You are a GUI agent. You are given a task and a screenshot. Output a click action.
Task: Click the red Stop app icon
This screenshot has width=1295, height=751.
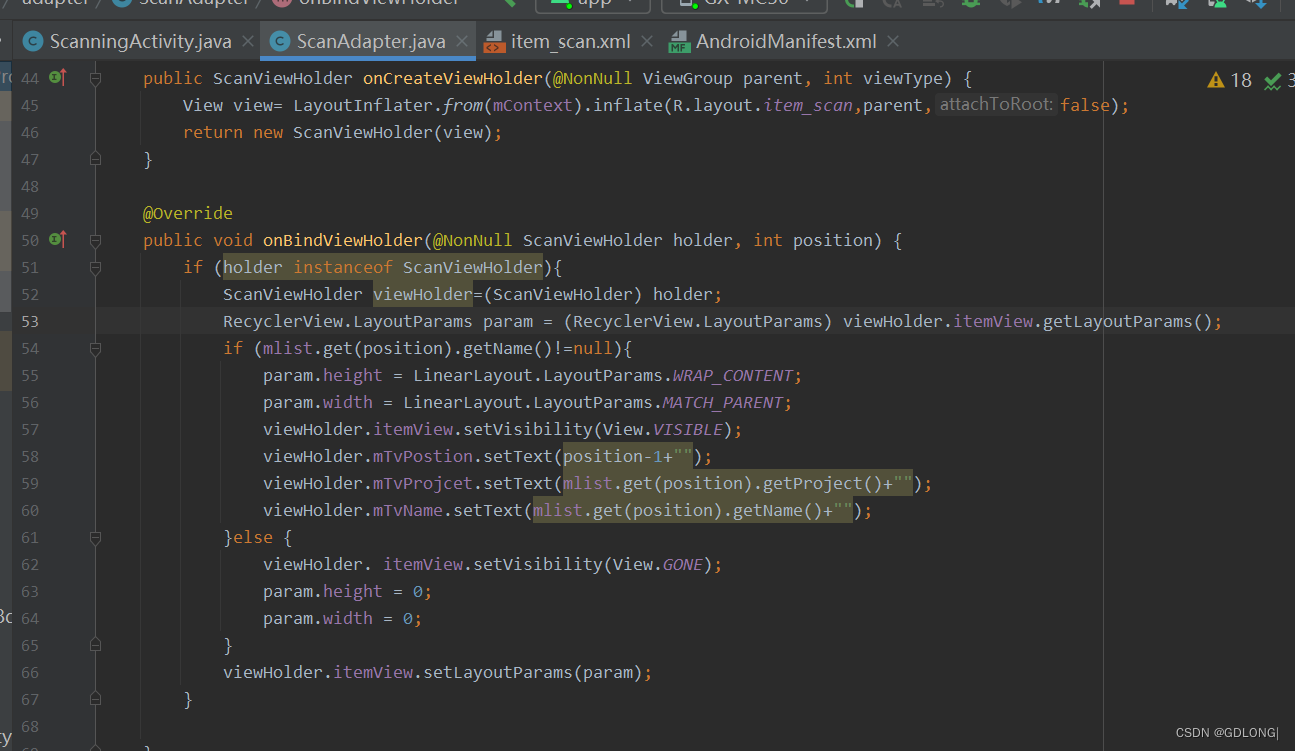(1128, 5)
